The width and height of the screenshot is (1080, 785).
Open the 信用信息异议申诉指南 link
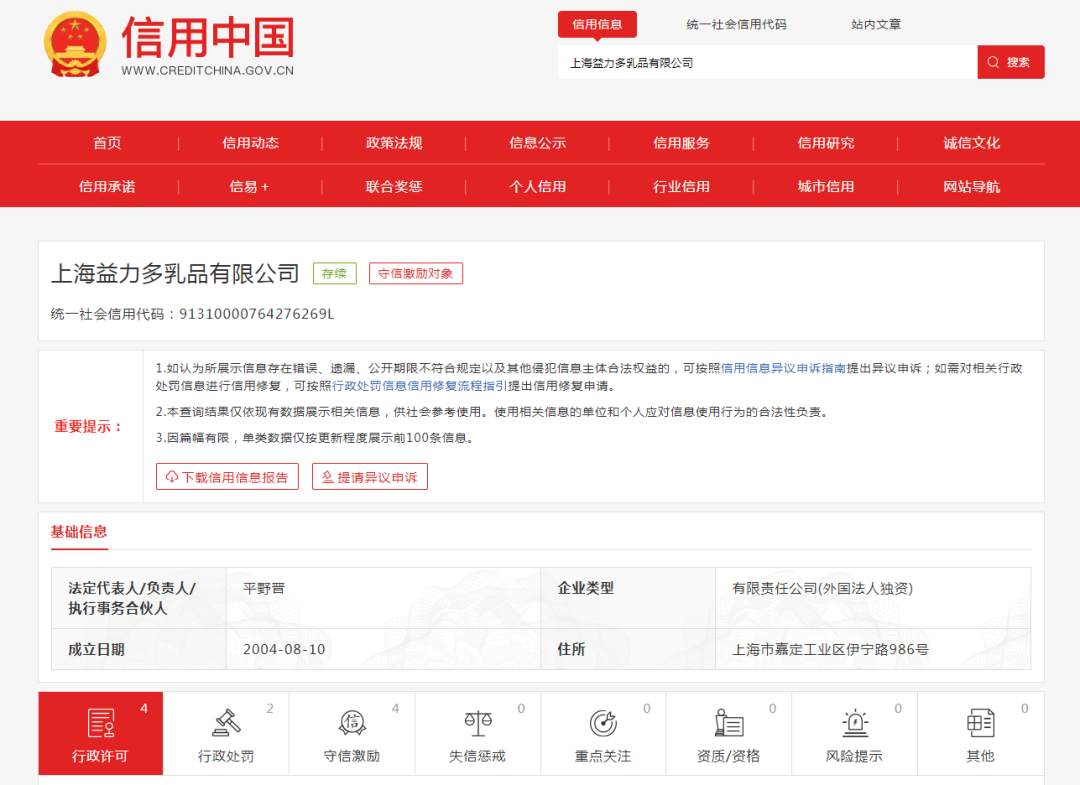tap(783, 368)
